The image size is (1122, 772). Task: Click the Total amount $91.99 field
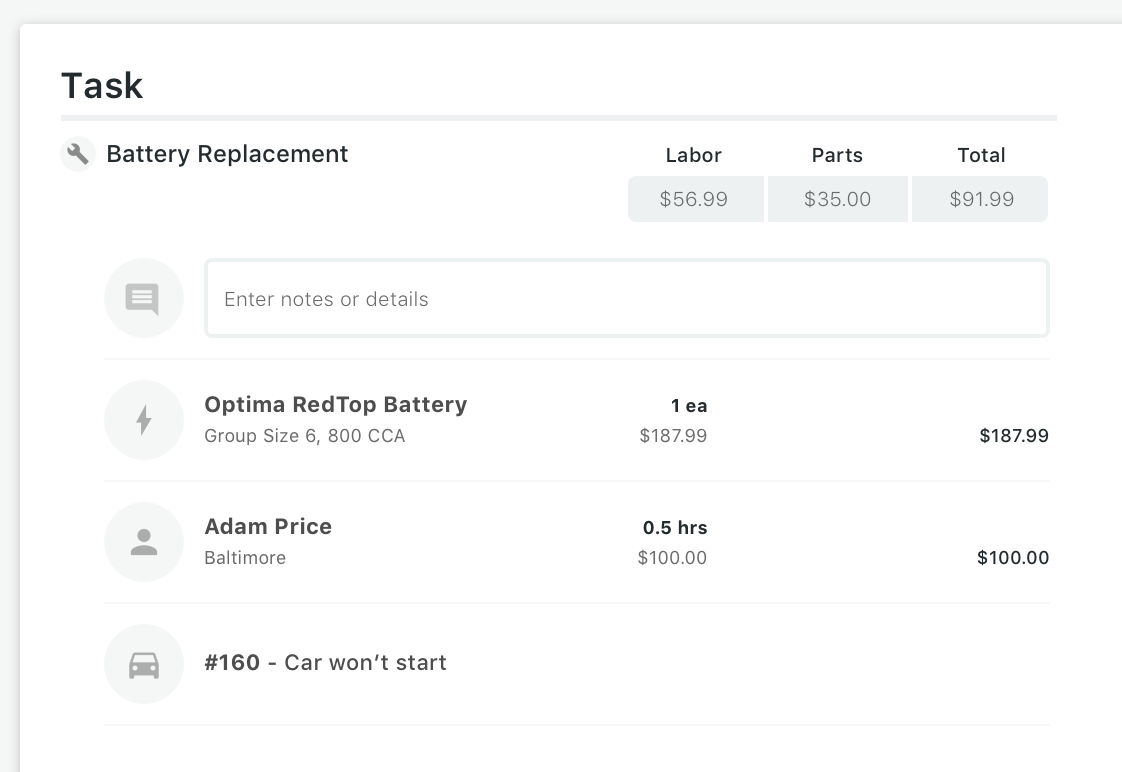coord(981,199)
